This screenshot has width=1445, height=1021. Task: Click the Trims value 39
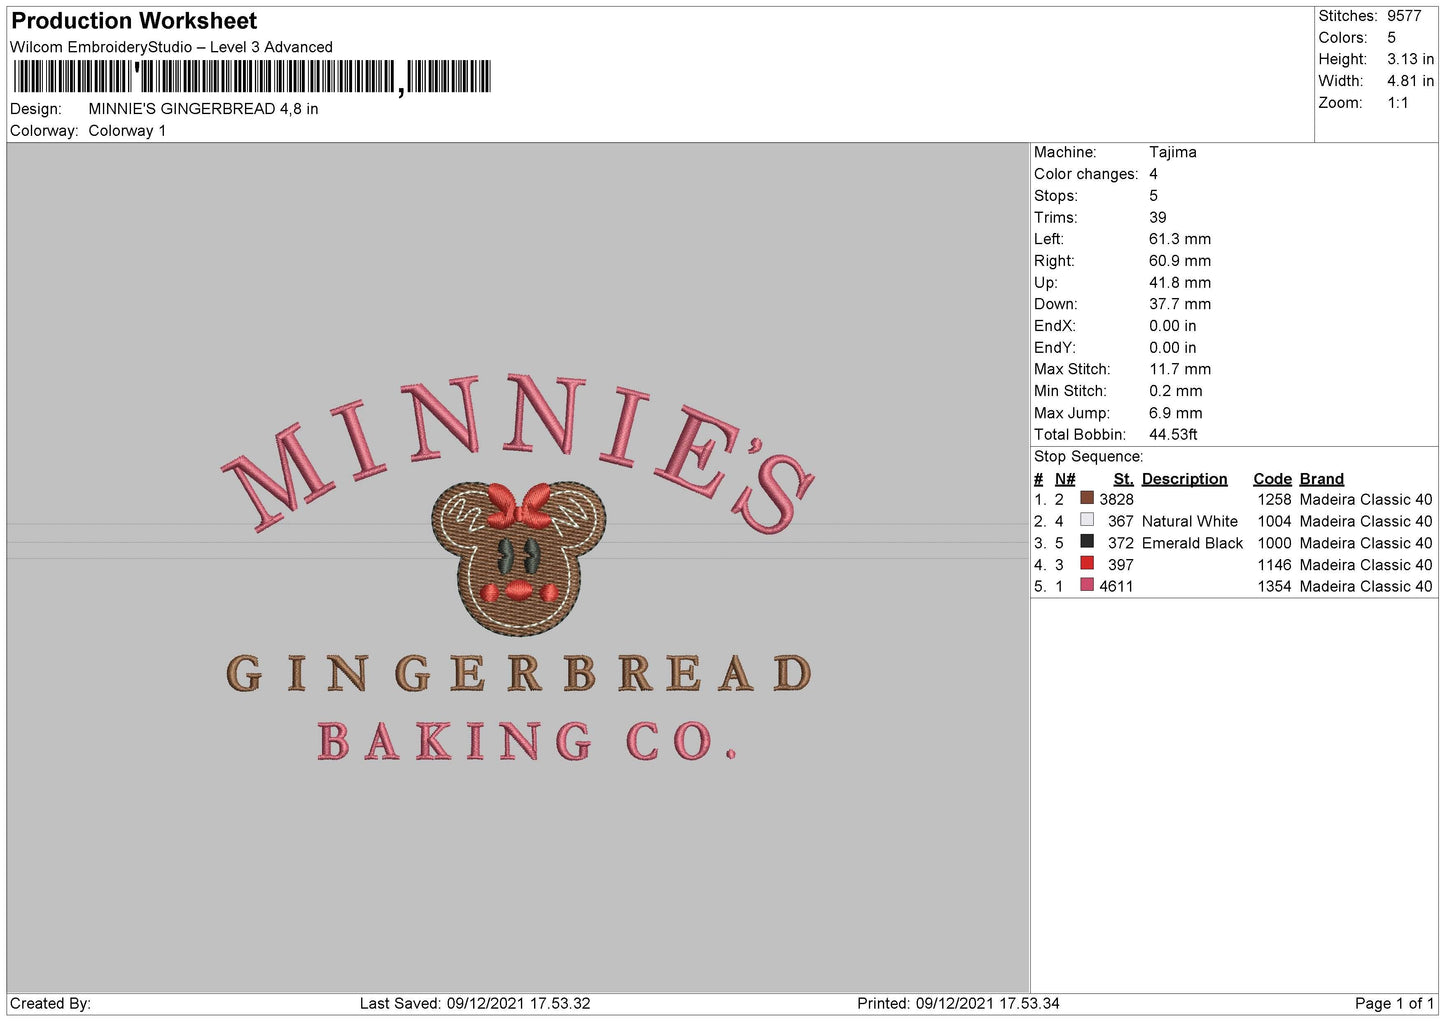(x=1157, y=217)
